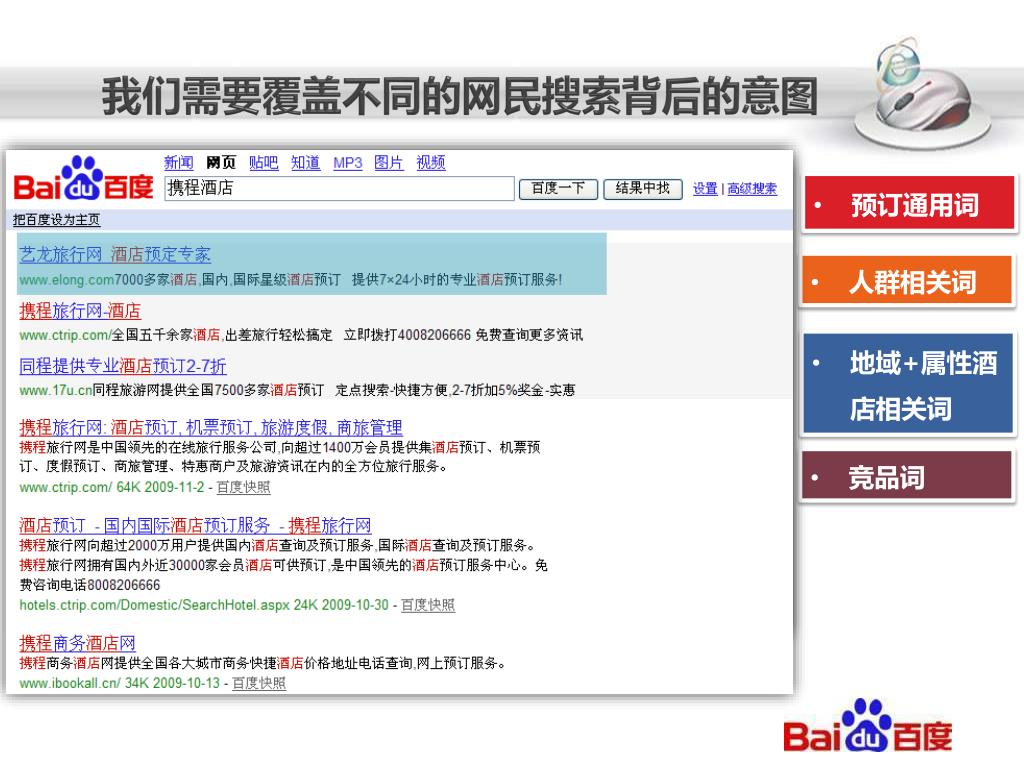Image resolution: width=1024 pixels, height=768 pixels.
Task: Open the 艺龙旅行网 酒店预定专家 result
Action: point(115,255)
